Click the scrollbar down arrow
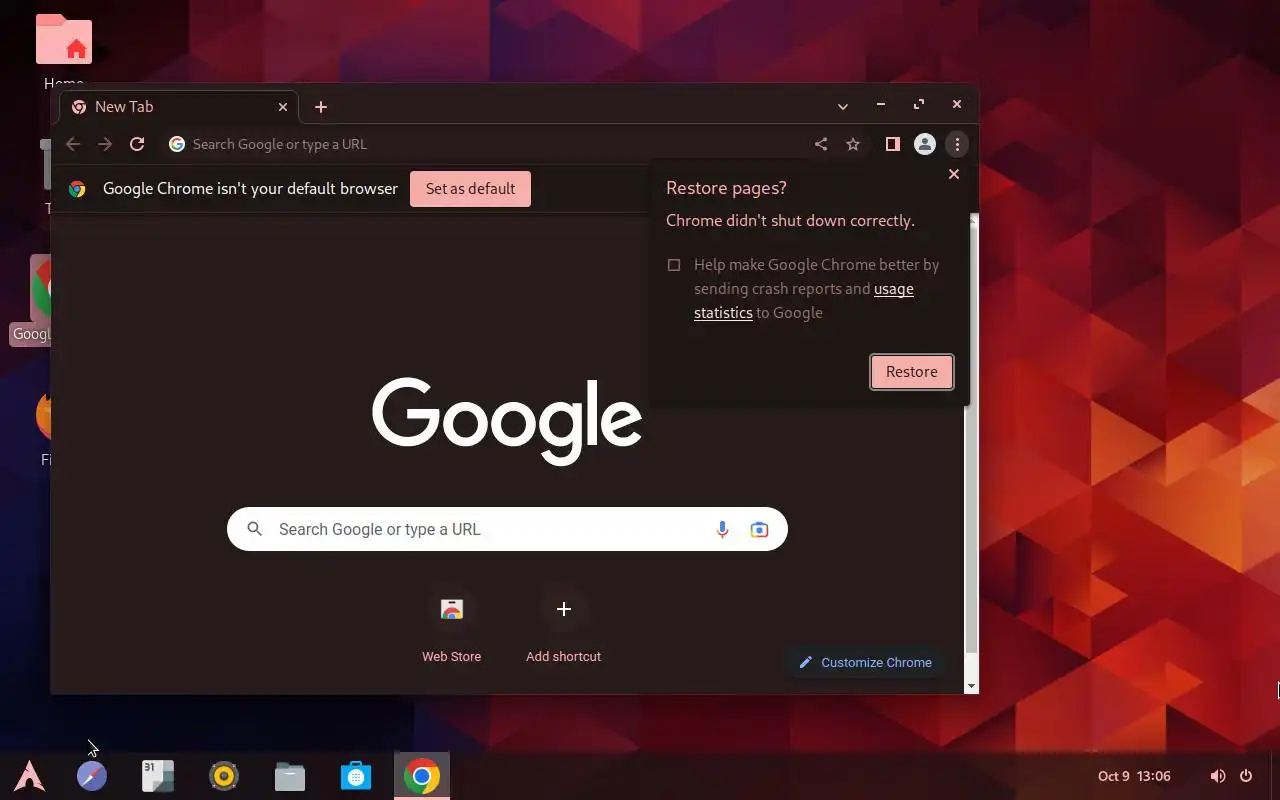The height and width of the screenshot is (800, 1280). click(971, 686)
